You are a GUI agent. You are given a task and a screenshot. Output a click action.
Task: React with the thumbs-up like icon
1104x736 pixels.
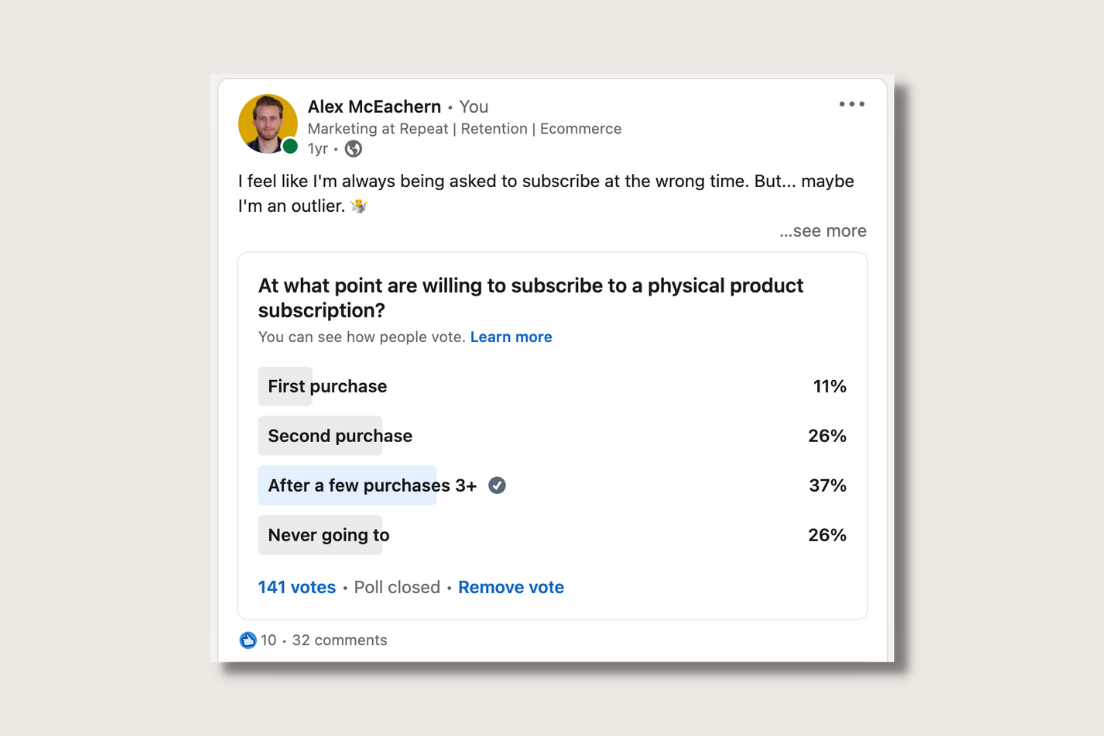tap(247, 640)
